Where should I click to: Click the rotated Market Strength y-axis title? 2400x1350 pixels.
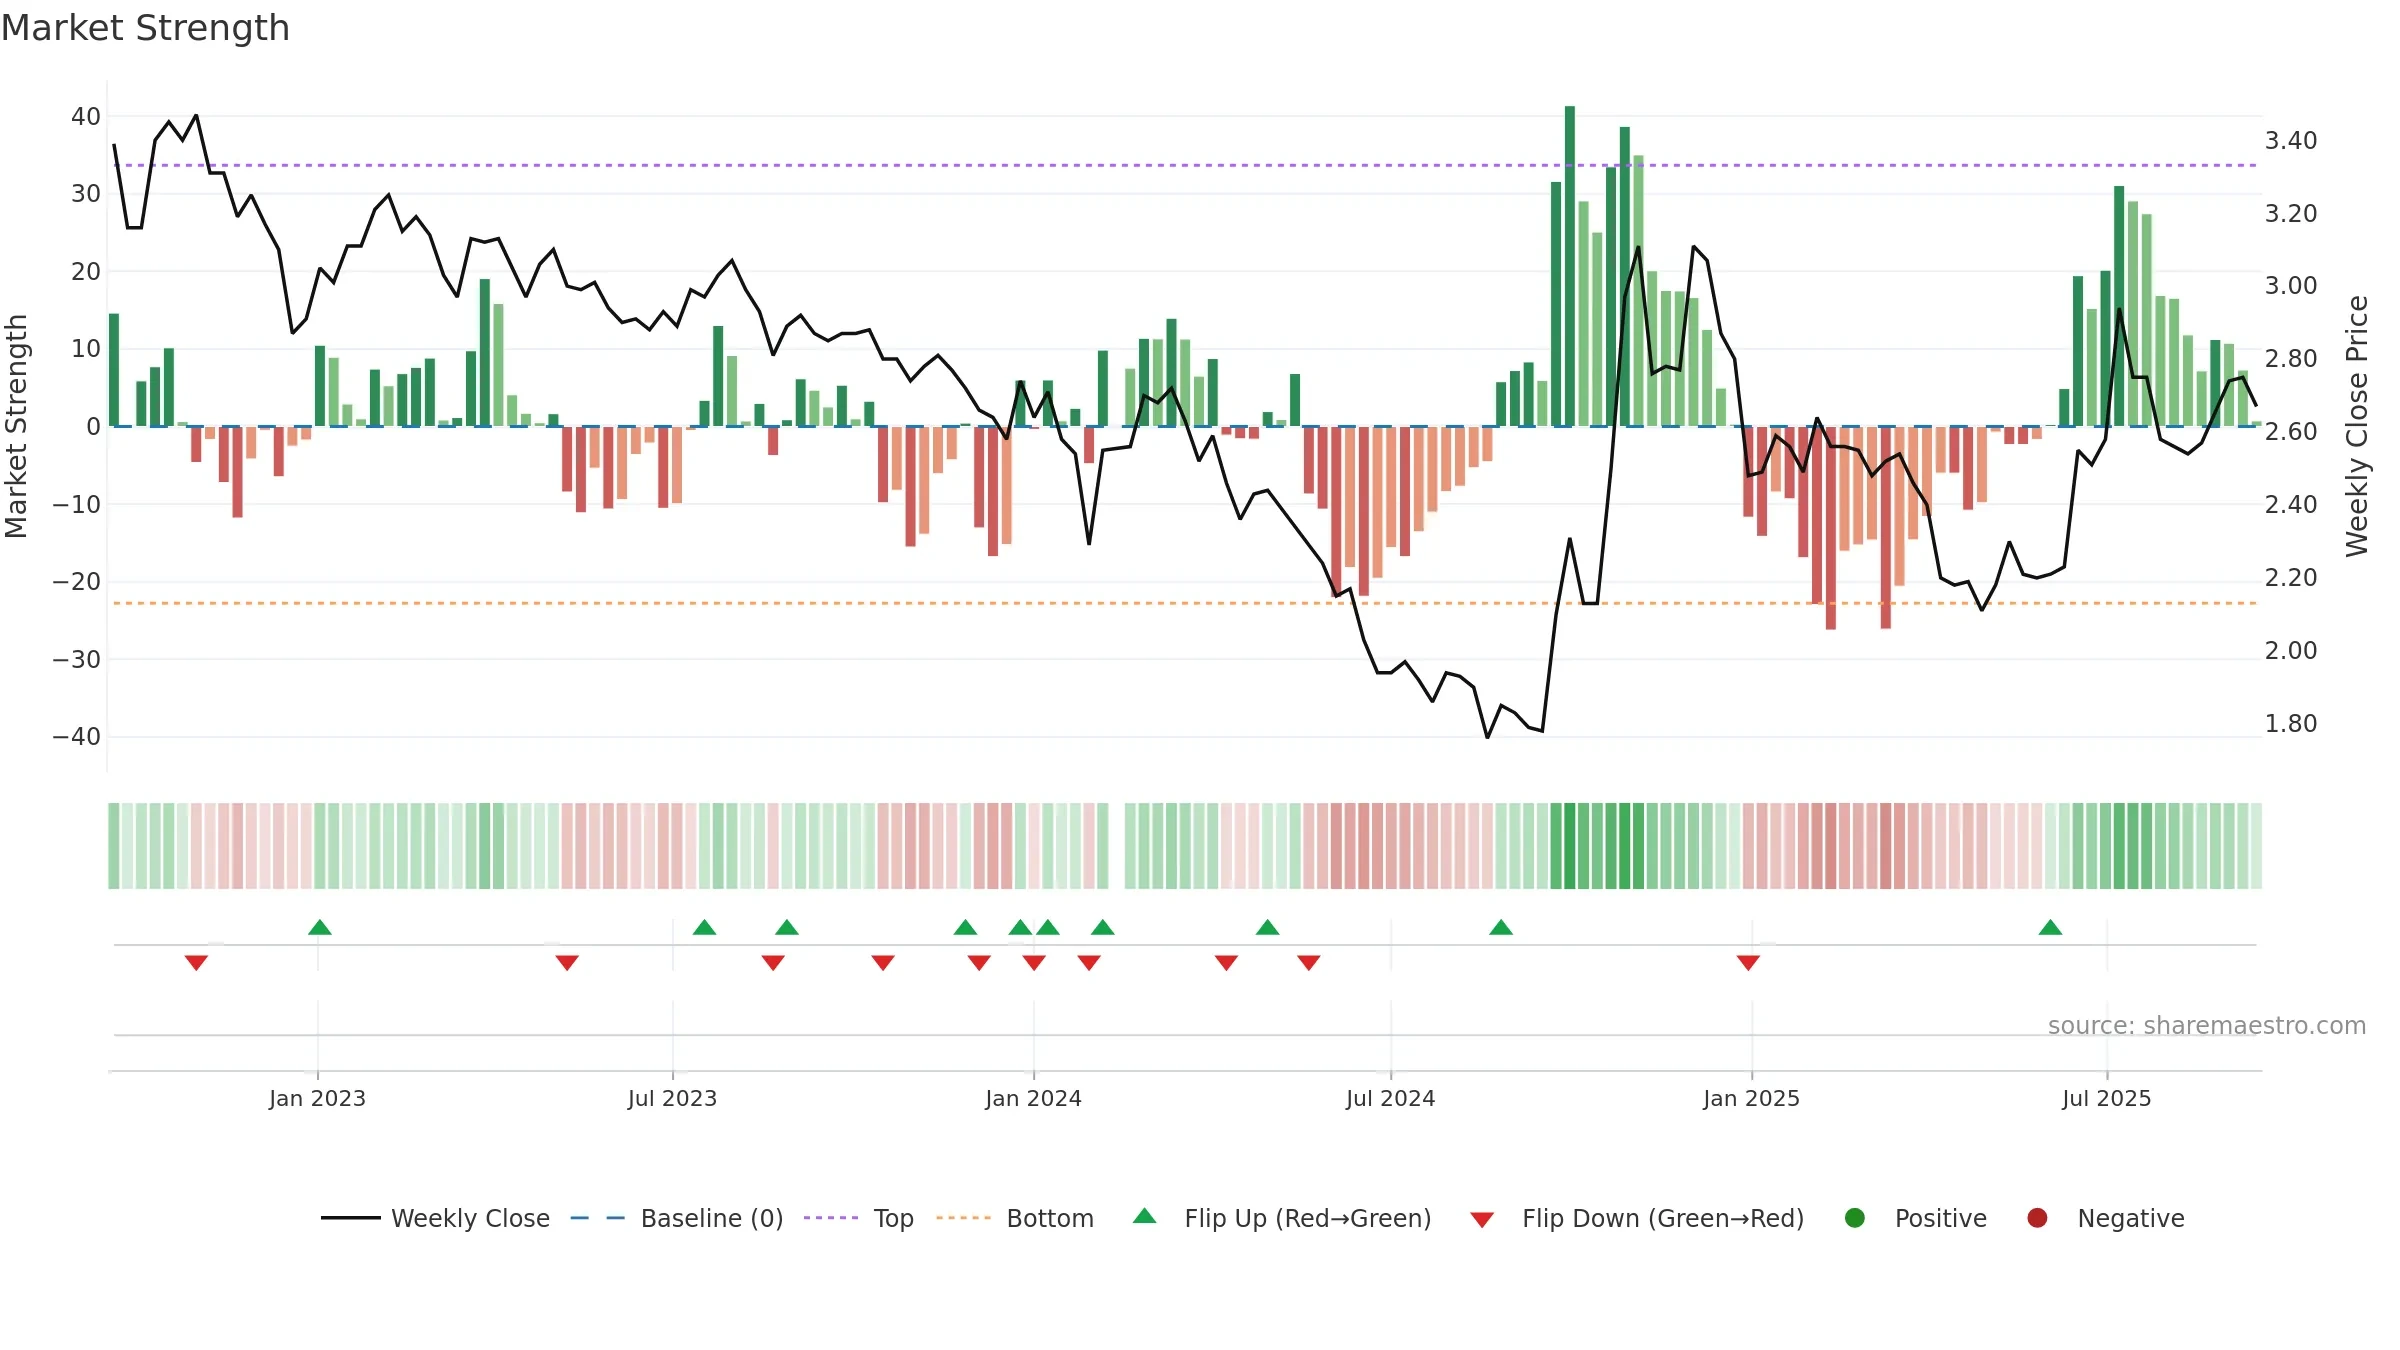16,426
